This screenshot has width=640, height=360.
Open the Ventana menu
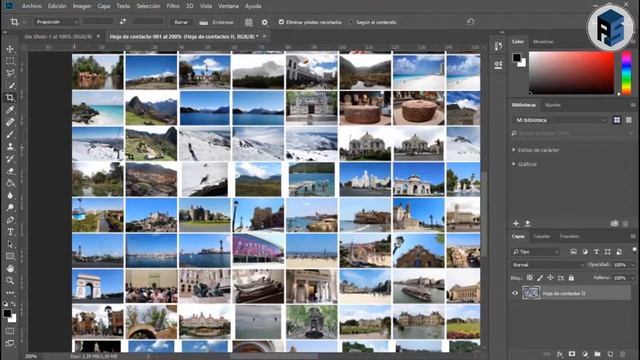click(228, 6)
